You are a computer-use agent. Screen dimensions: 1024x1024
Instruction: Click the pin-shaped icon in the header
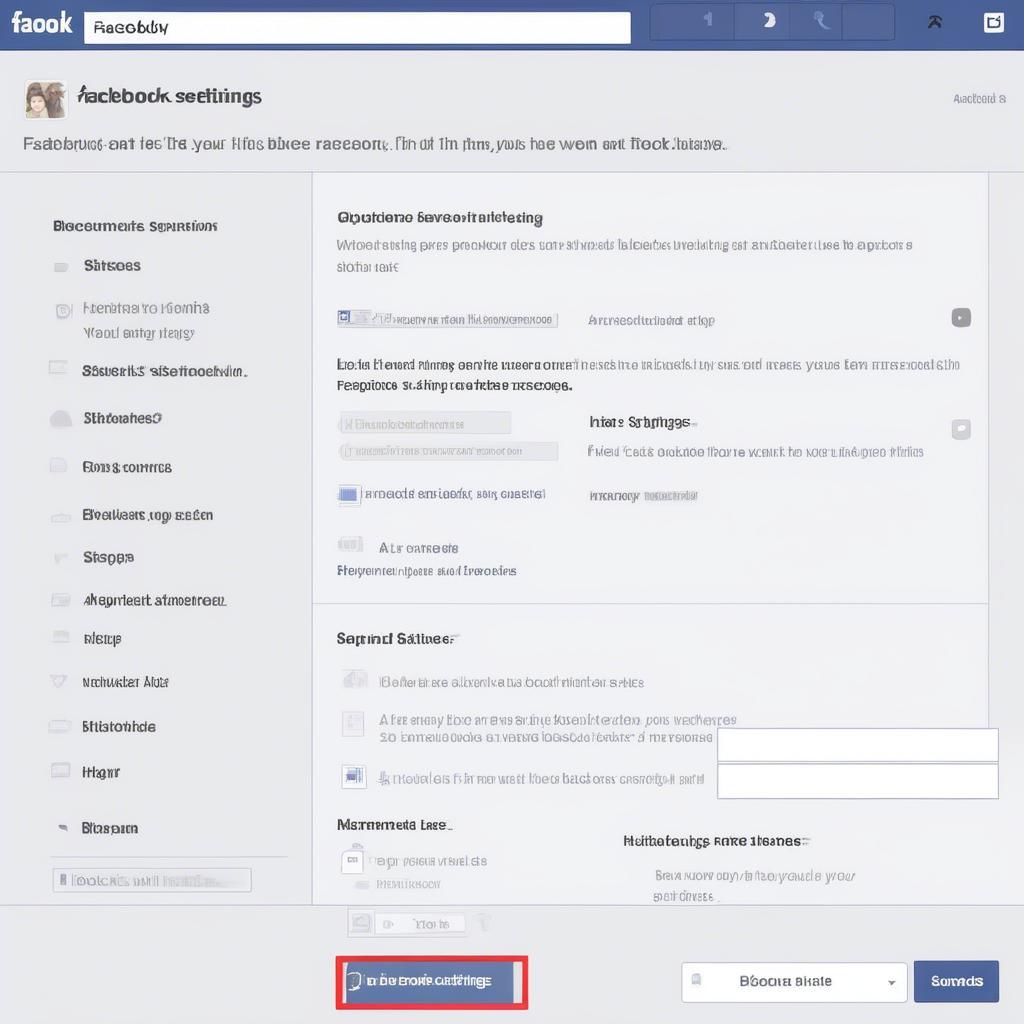click(x=821, y=21)
